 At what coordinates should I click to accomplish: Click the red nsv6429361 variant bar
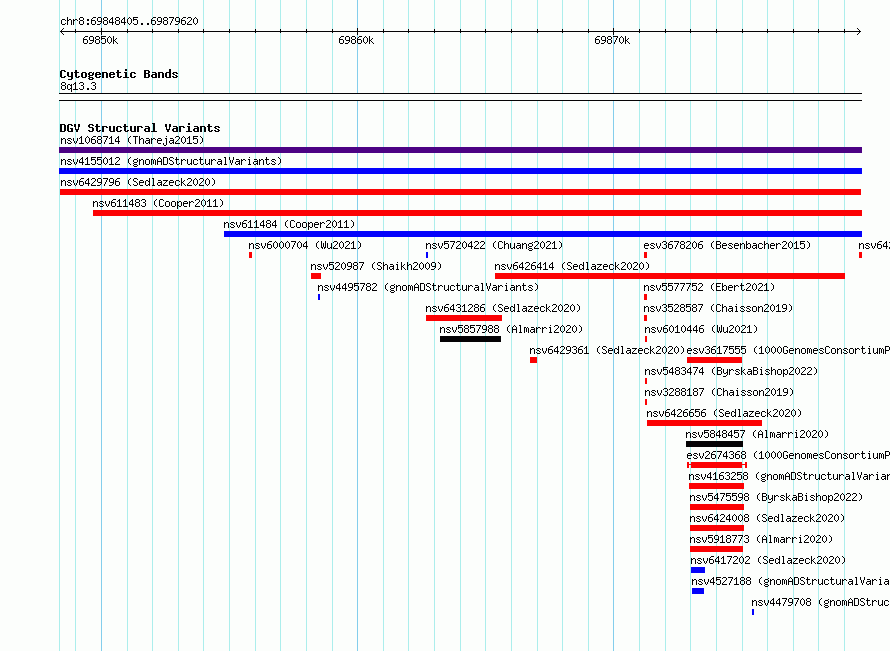(534, 360)
